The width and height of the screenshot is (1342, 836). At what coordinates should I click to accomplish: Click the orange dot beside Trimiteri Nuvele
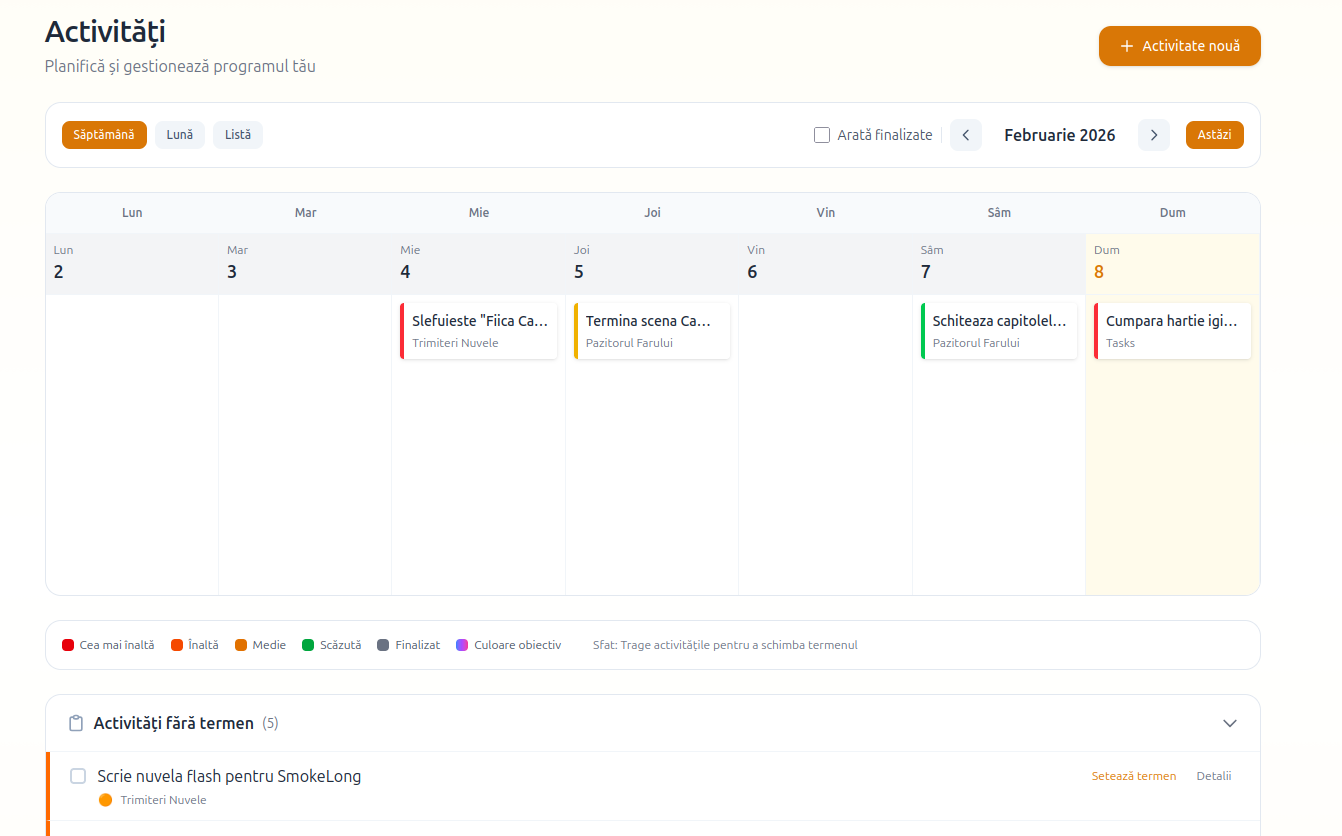click(106, 800)
